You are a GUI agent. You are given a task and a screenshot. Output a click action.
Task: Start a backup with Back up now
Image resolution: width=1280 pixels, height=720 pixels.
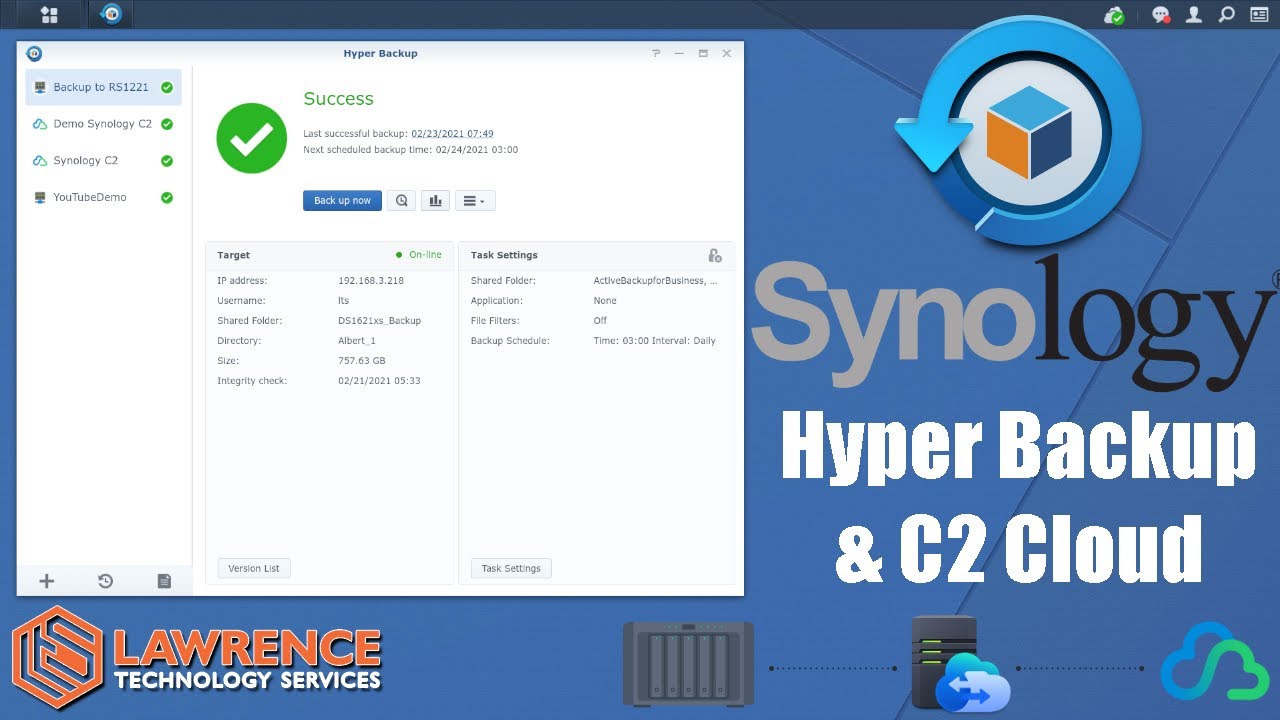point(342,200)
